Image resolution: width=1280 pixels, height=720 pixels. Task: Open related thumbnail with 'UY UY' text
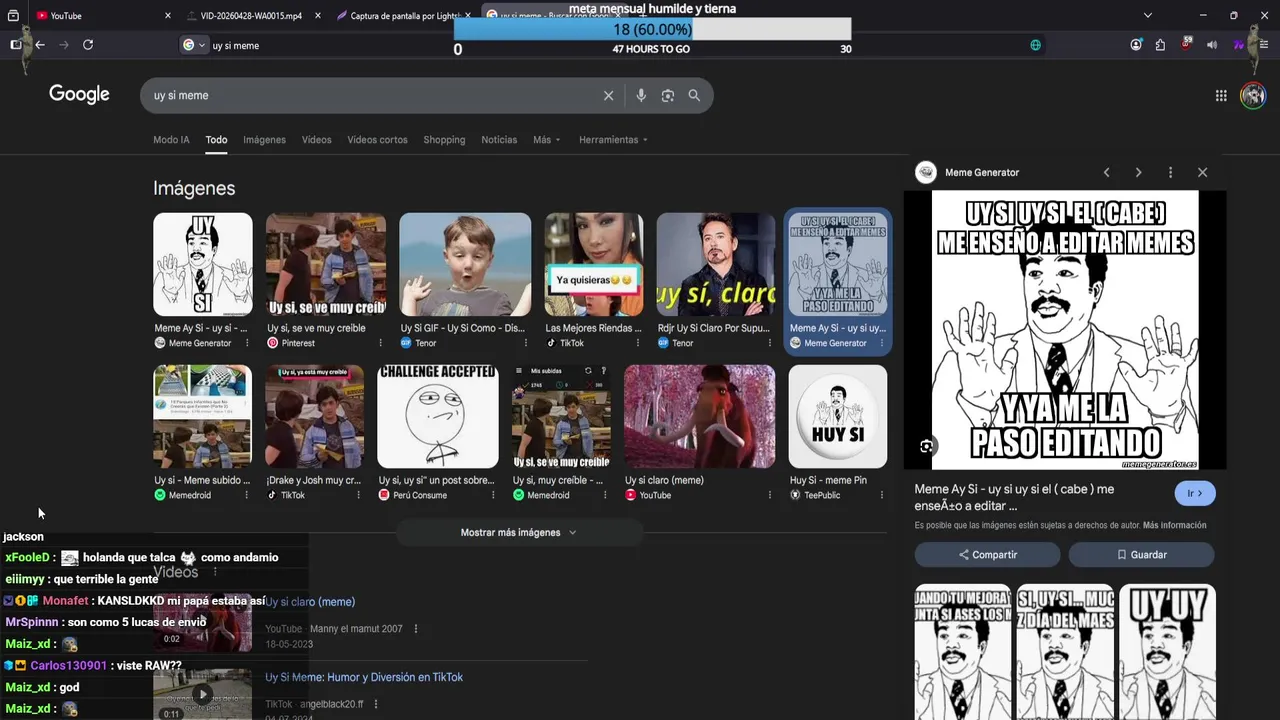click(x=1167, y=651)
